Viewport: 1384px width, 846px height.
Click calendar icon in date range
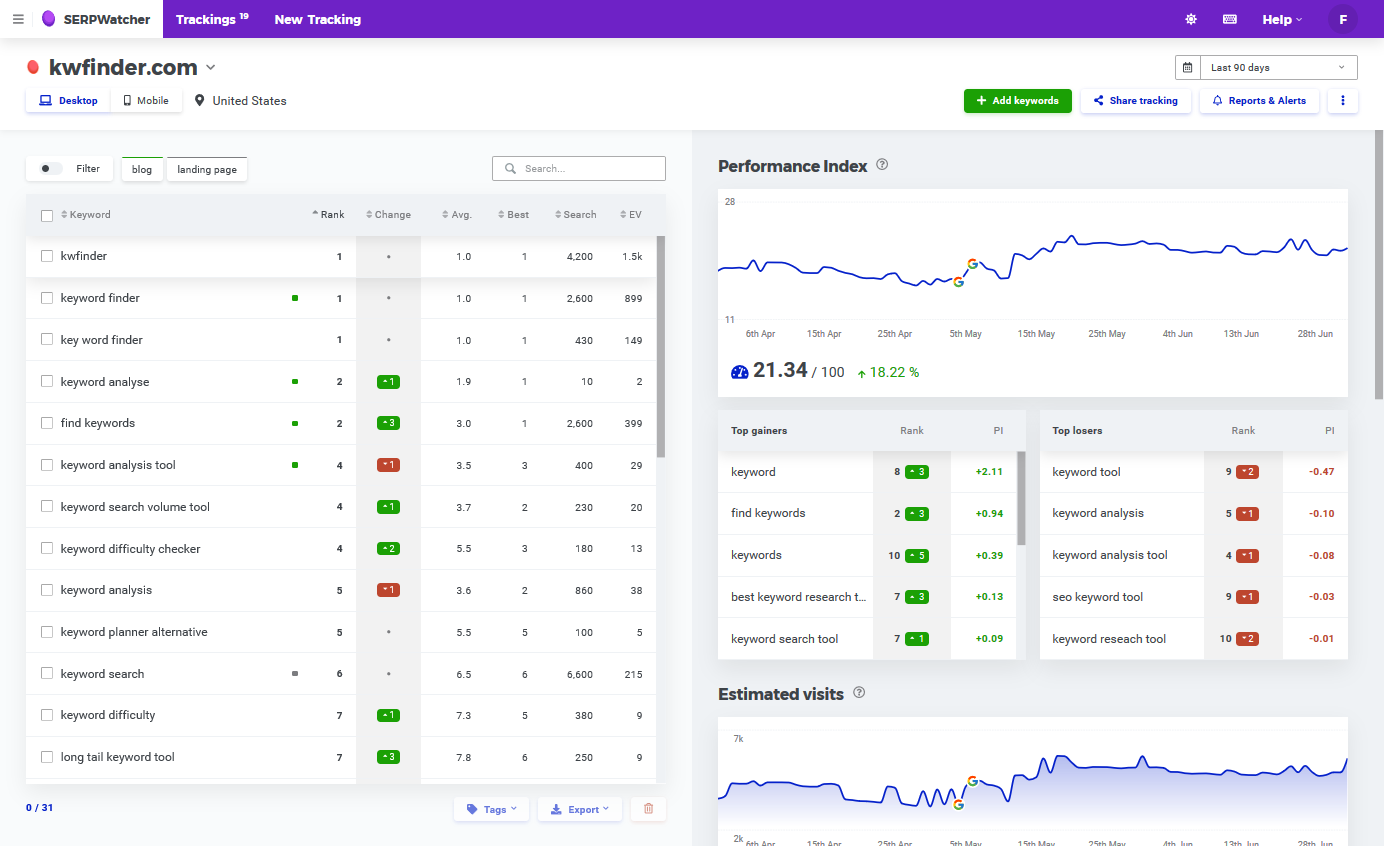pos(1187,68)
